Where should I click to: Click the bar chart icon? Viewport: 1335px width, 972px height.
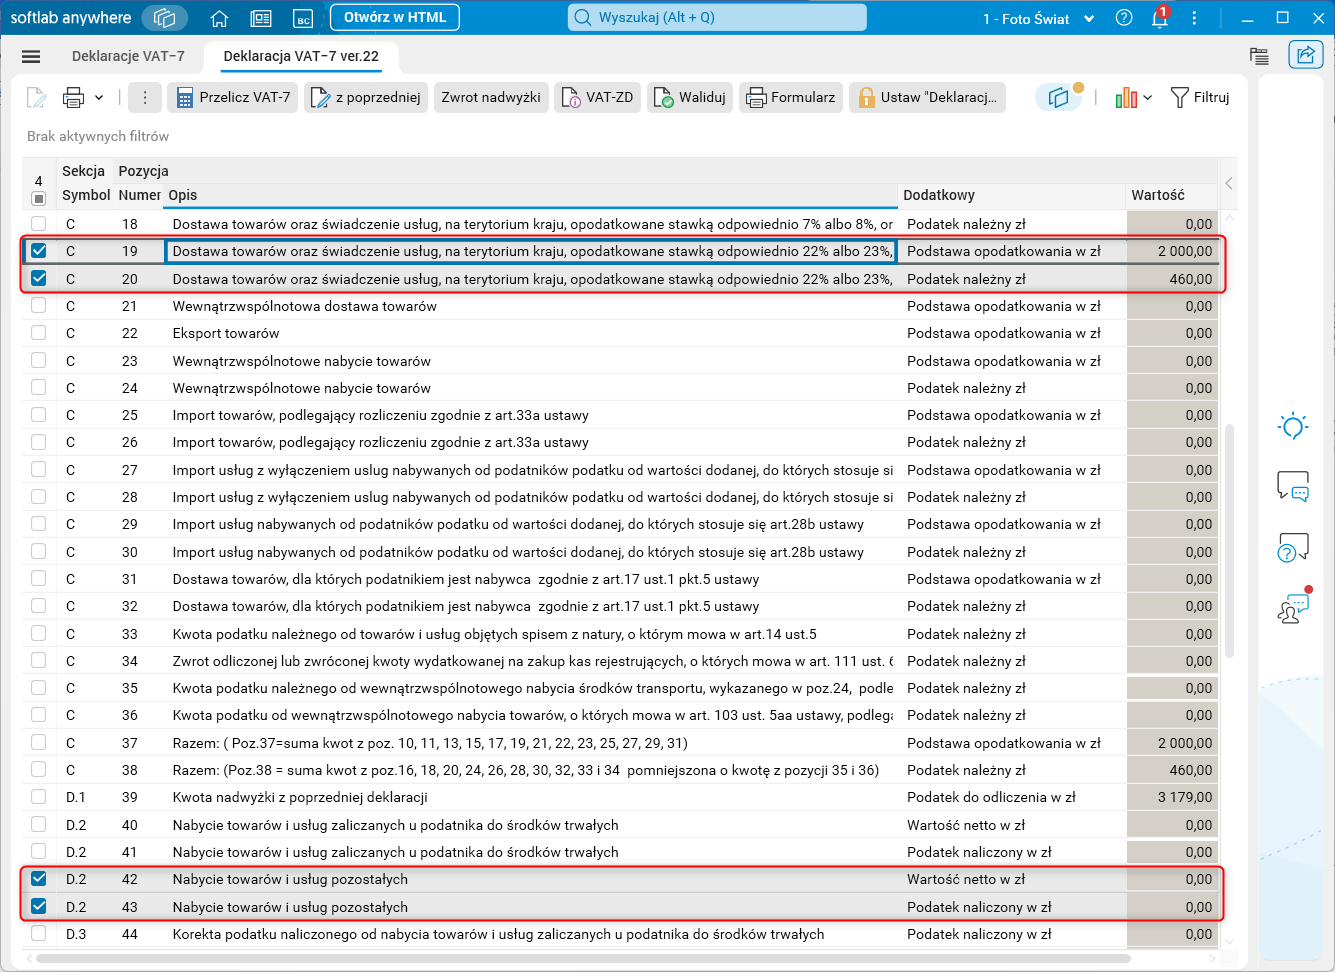(1126, 97)
